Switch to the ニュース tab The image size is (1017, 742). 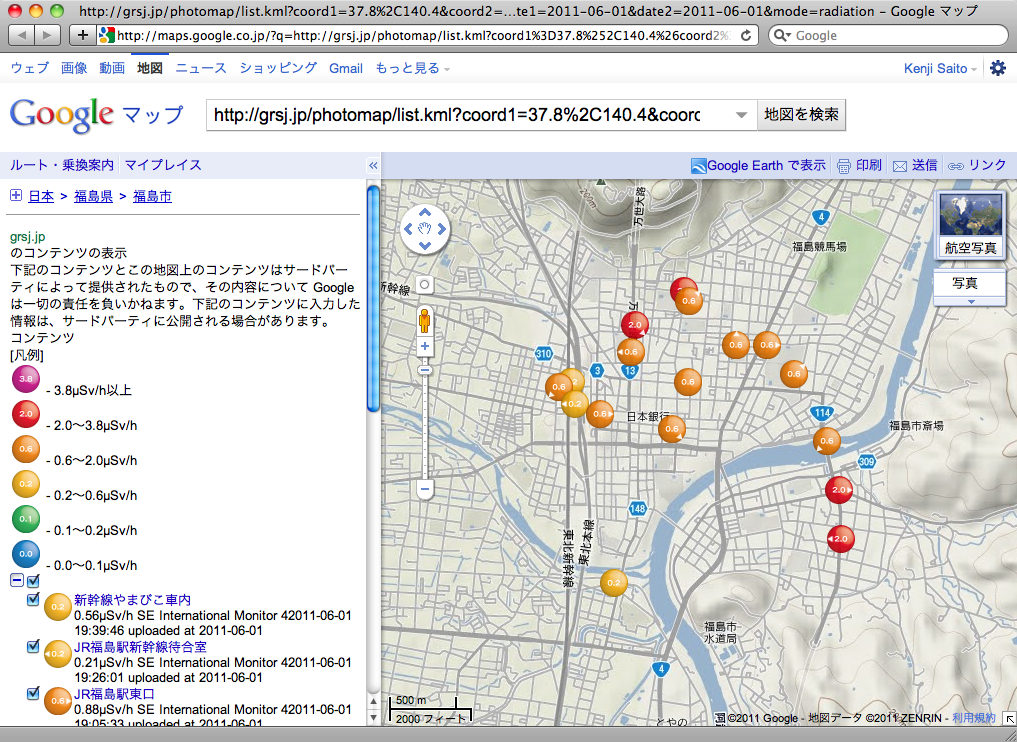pyautogui.click(x=201, y=68)
